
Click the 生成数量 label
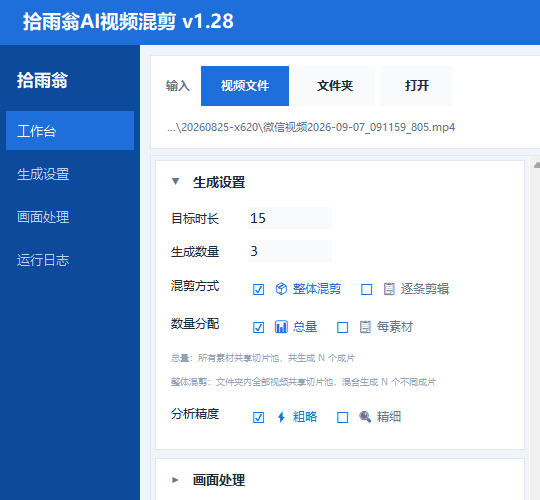[195, 252]
